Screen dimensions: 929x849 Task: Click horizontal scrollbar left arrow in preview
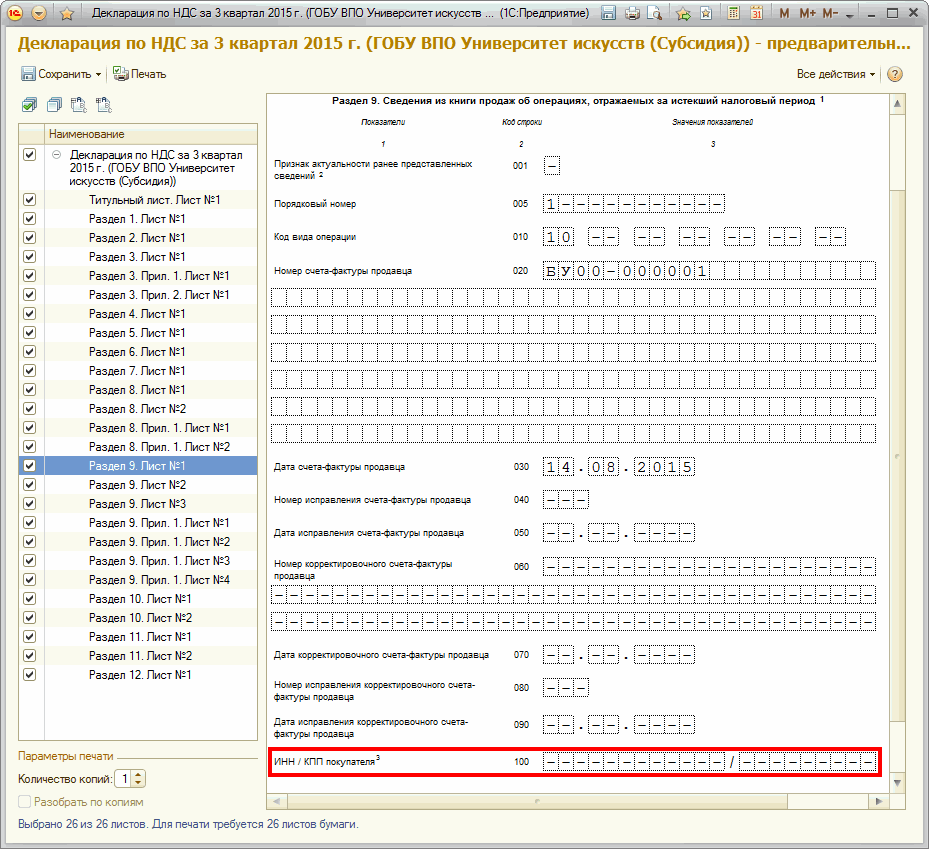click(277, 801)
